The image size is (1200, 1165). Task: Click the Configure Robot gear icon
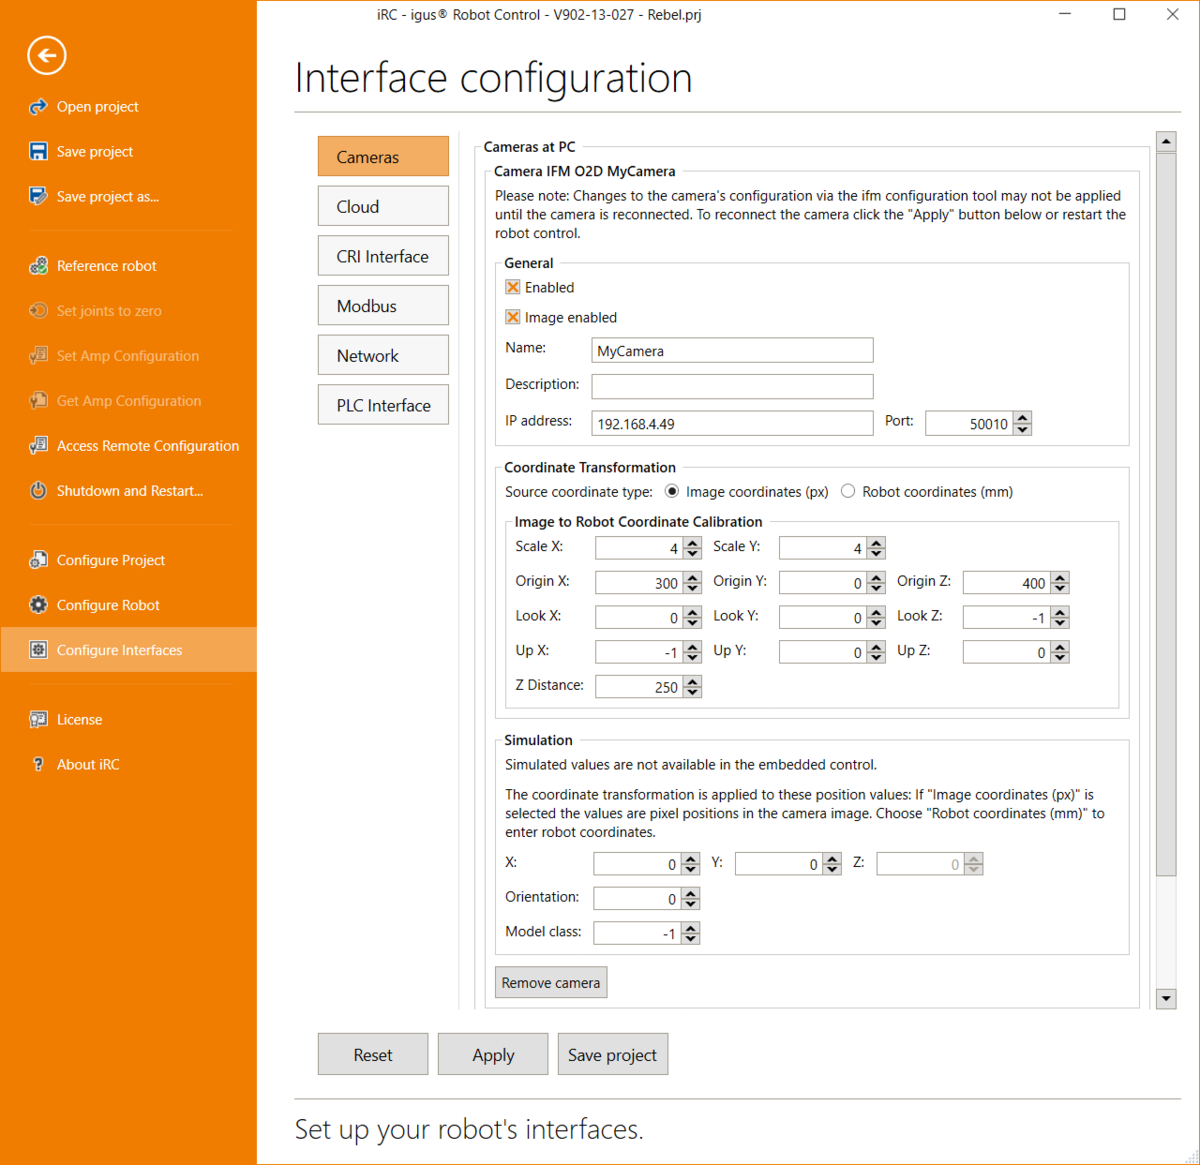tap(38, 605)
